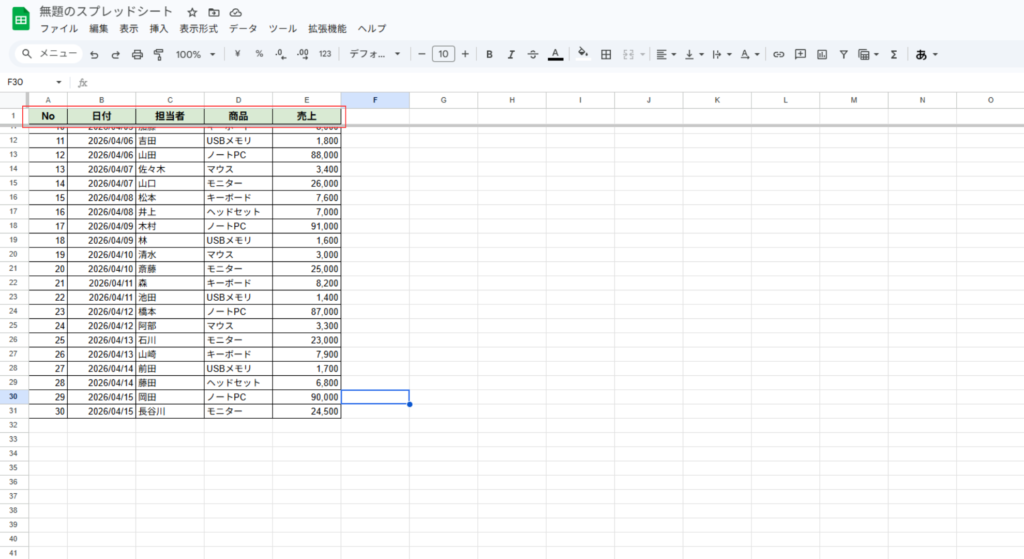Click the plus button to increase font size
The height and width of the screenshot is (559, 1024).
[465, 54]
